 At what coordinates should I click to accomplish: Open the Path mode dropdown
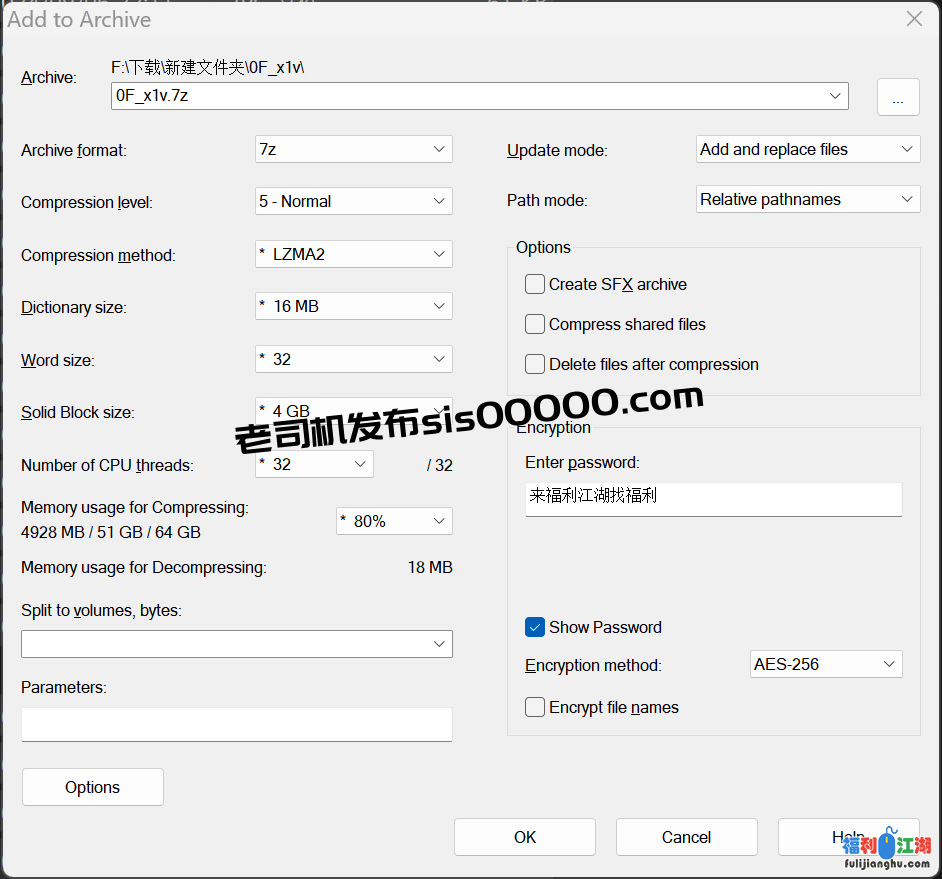807,199
